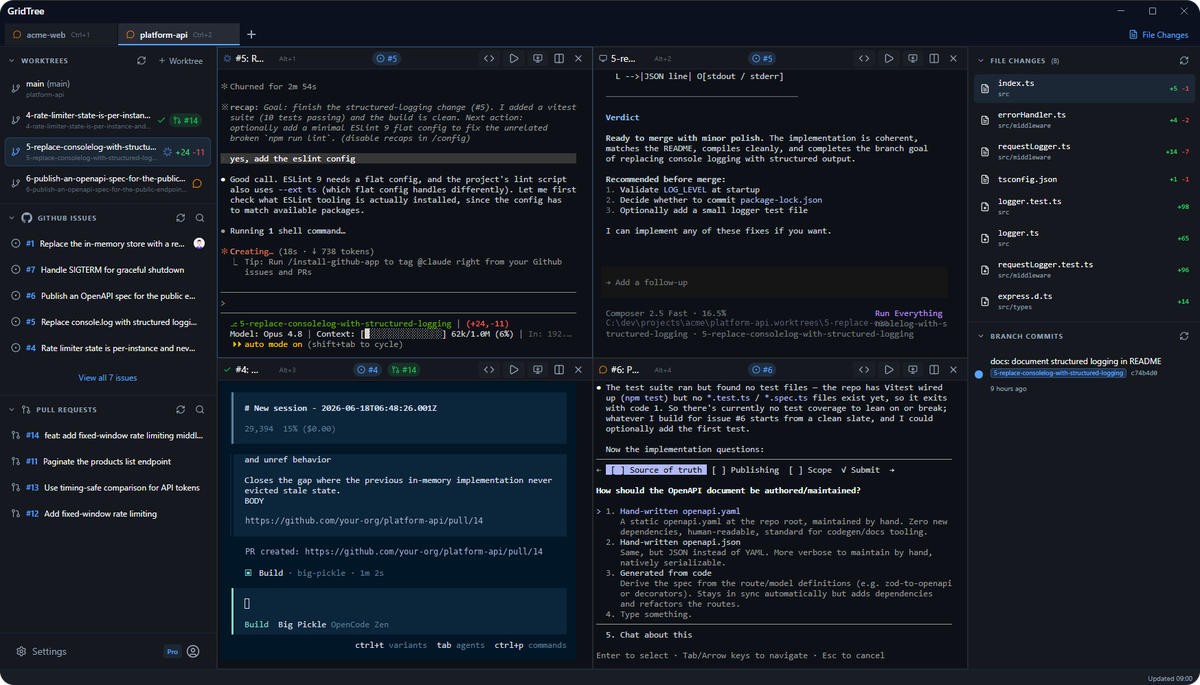The image size is (1200, 685).
Task: Select the 6-publish-an-openapi-spec worktree
Action: coord(107,183)
